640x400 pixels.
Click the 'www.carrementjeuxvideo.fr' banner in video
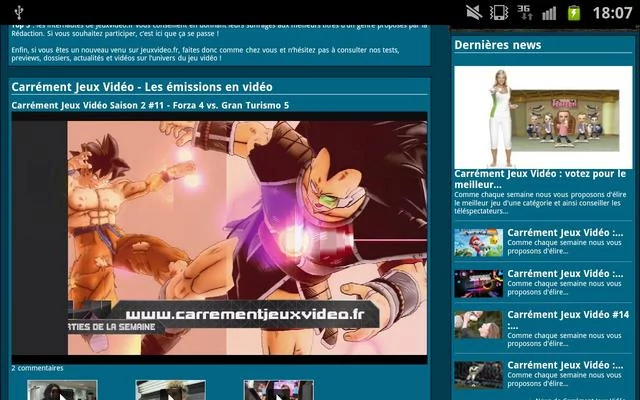tap(245, 314)
